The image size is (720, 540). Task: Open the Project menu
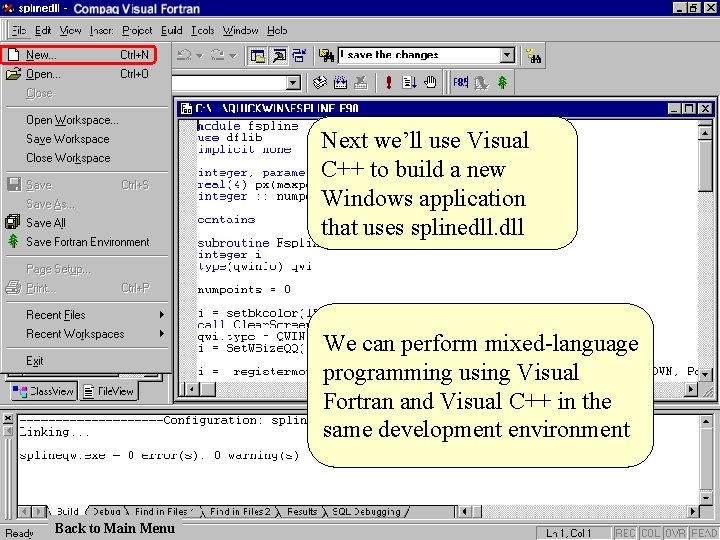pos(137,30)
